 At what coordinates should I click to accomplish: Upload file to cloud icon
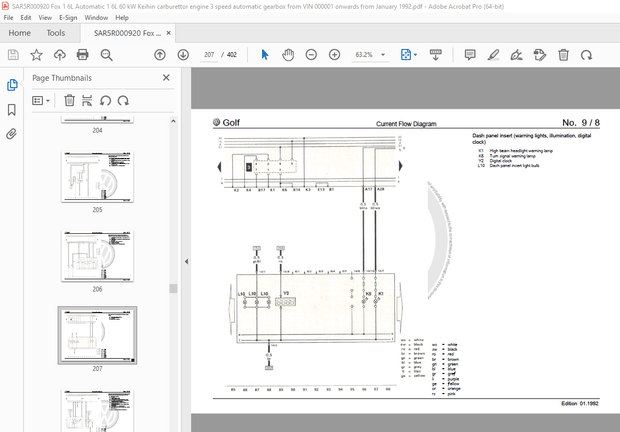click(x=60, y=55)
